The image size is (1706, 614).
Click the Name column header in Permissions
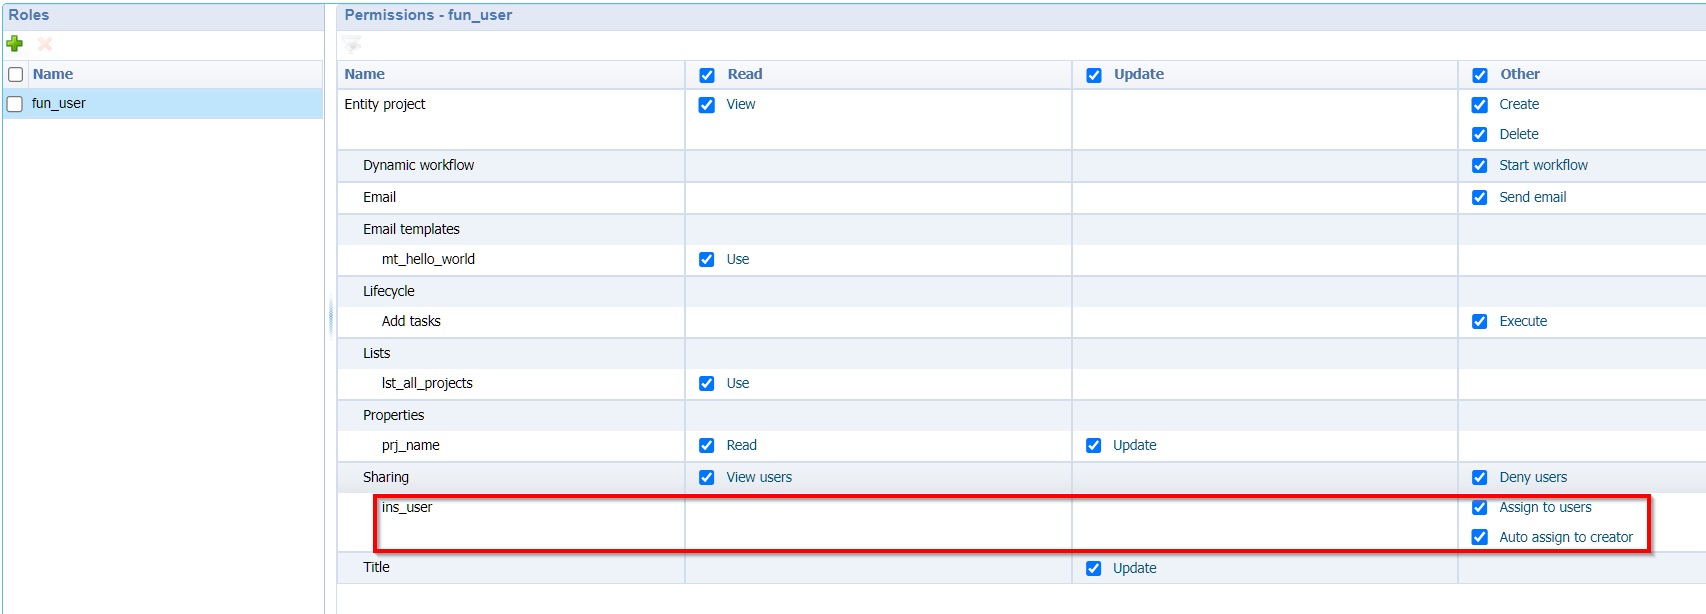point(365,74)
